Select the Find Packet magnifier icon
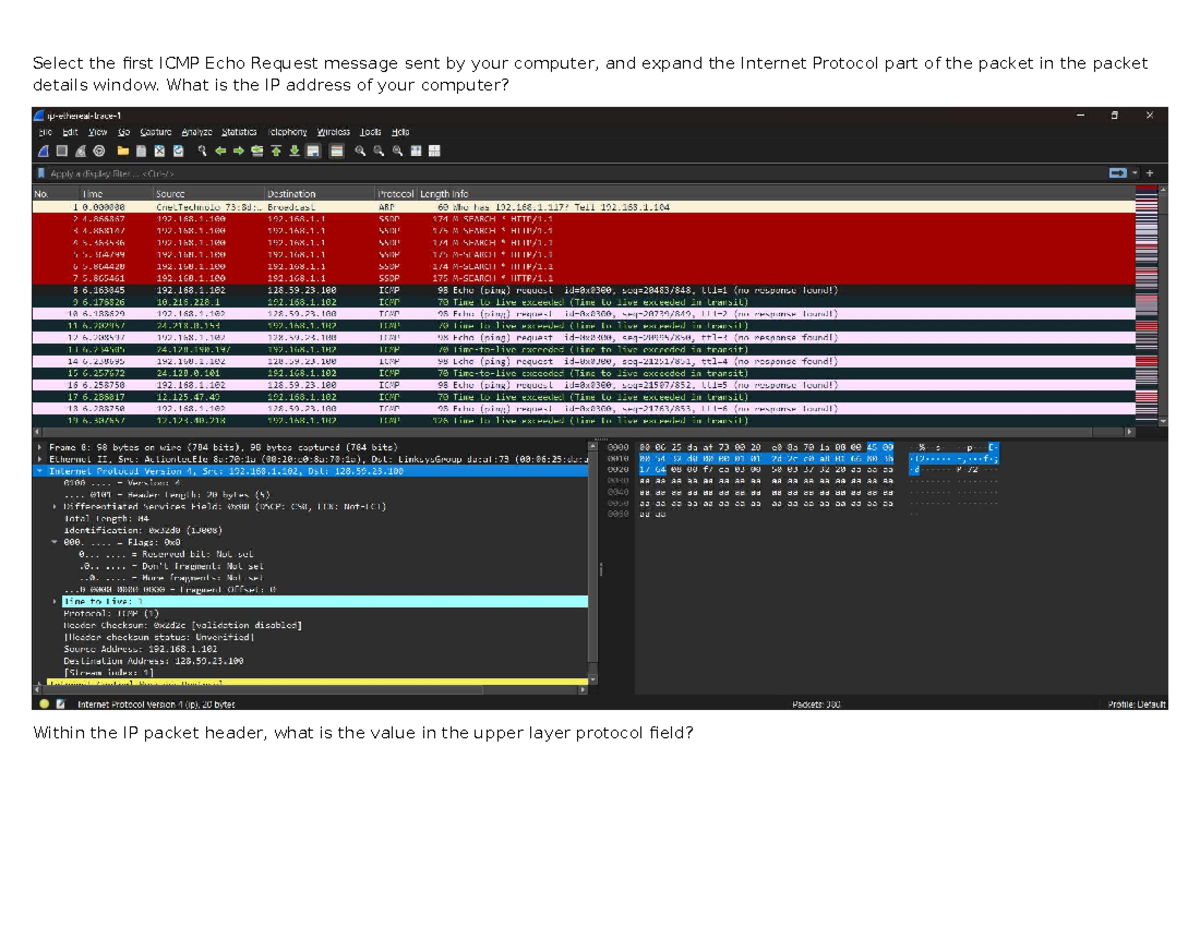Image resolution: width=1200 pixels, height=927 pixels. [x=202, y=150]
